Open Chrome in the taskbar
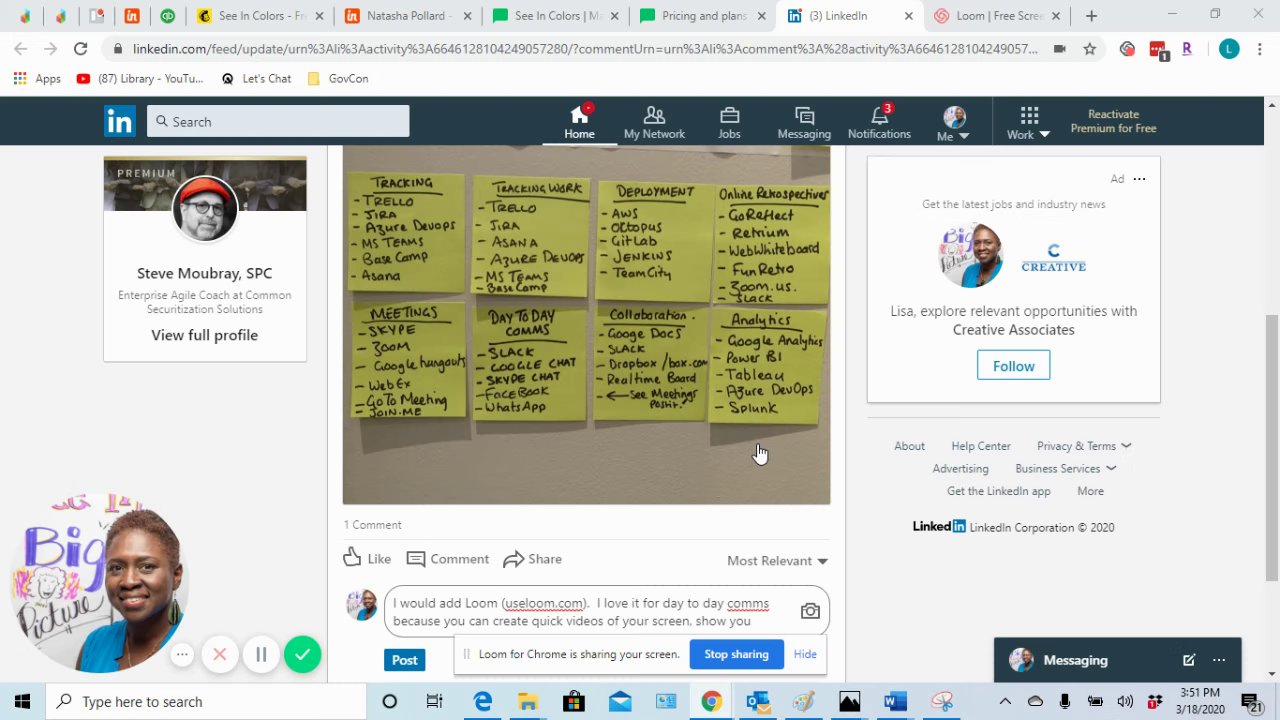The height and width of the screenshot is (720, 1280). point(711,702)
